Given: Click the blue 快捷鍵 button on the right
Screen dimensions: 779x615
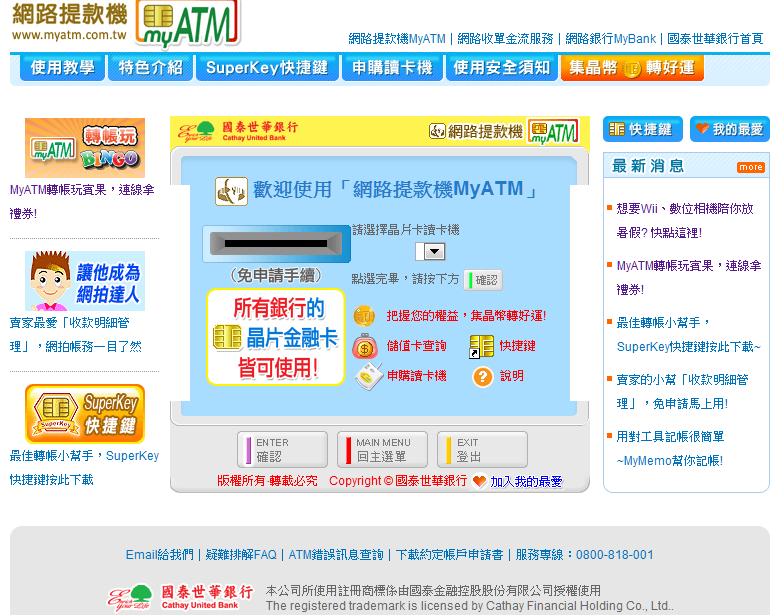Looking at the screenshot, I should click(642, 129).
